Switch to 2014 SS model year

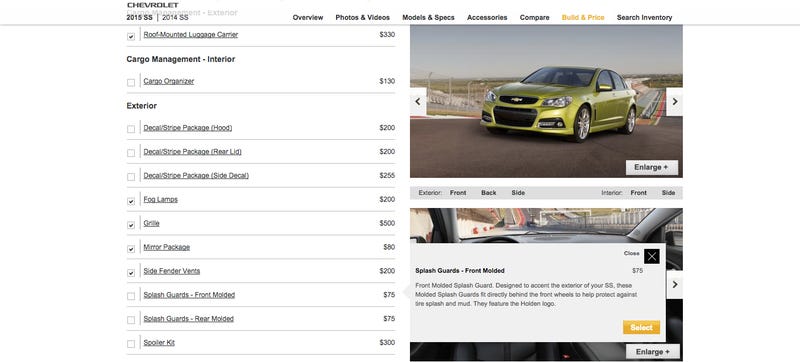[175, 17]
